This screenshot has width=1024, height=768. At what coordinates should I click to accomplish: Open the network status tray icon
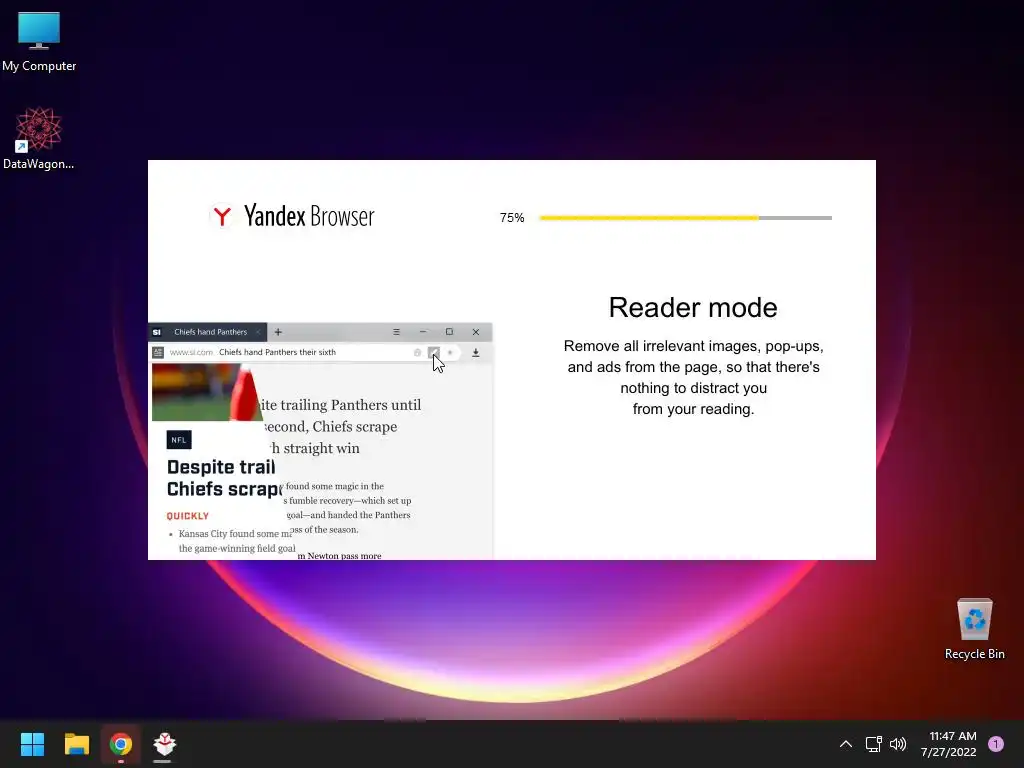(x=873, y=744)
